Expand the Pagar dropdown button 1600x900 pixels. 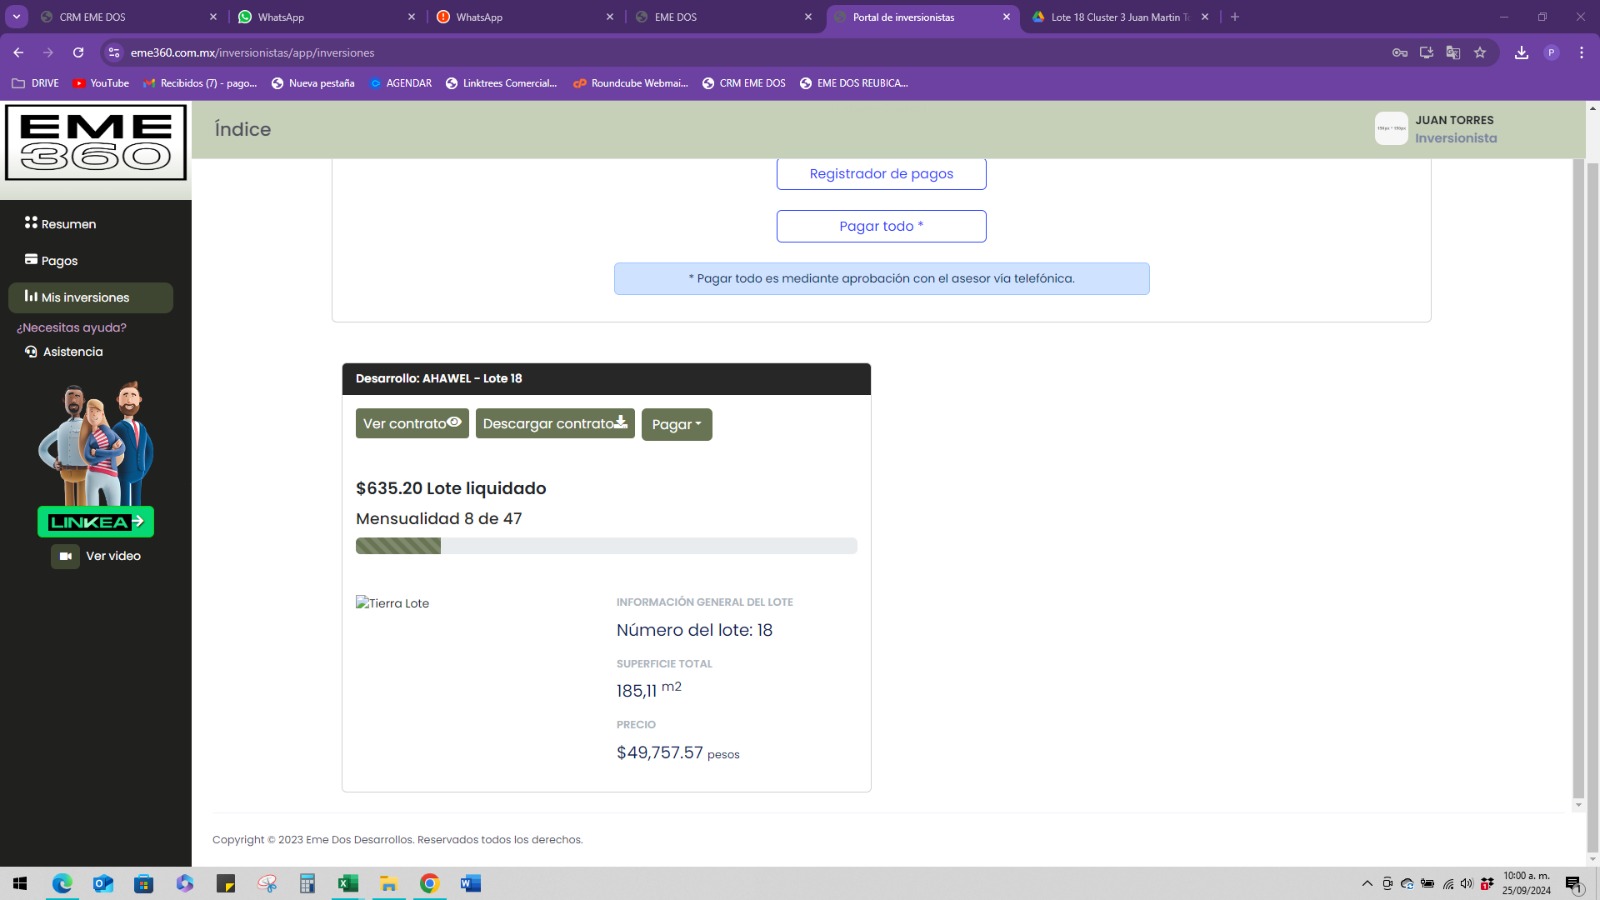(x=676, y=424)
